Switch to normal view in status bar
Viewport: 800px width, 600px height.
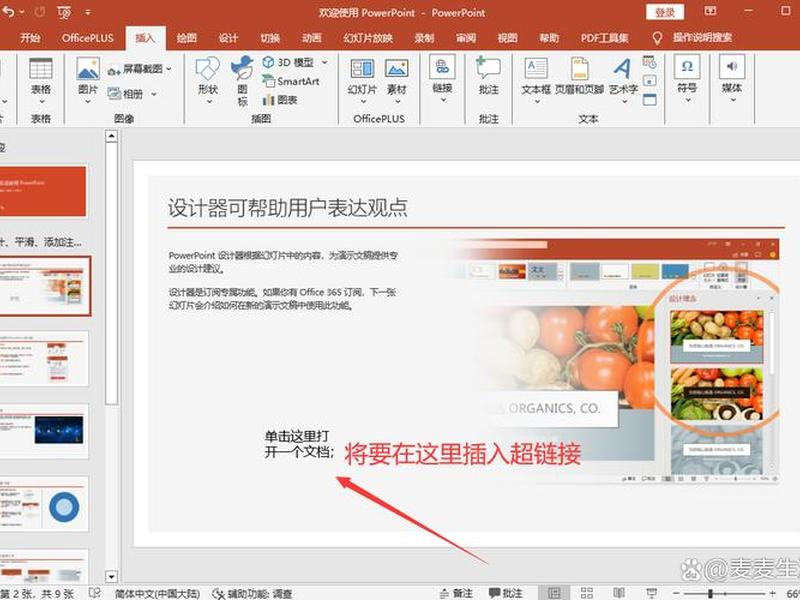click(x=554, y=593)
